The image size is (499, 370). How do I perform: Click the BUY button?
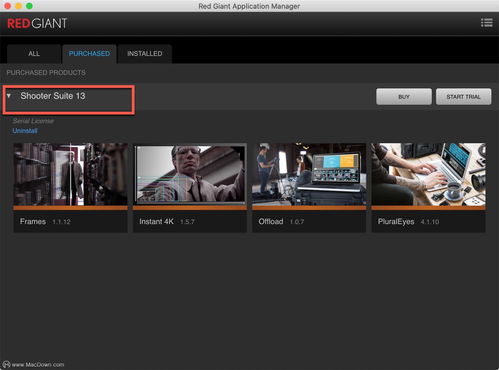pos(404,97)
